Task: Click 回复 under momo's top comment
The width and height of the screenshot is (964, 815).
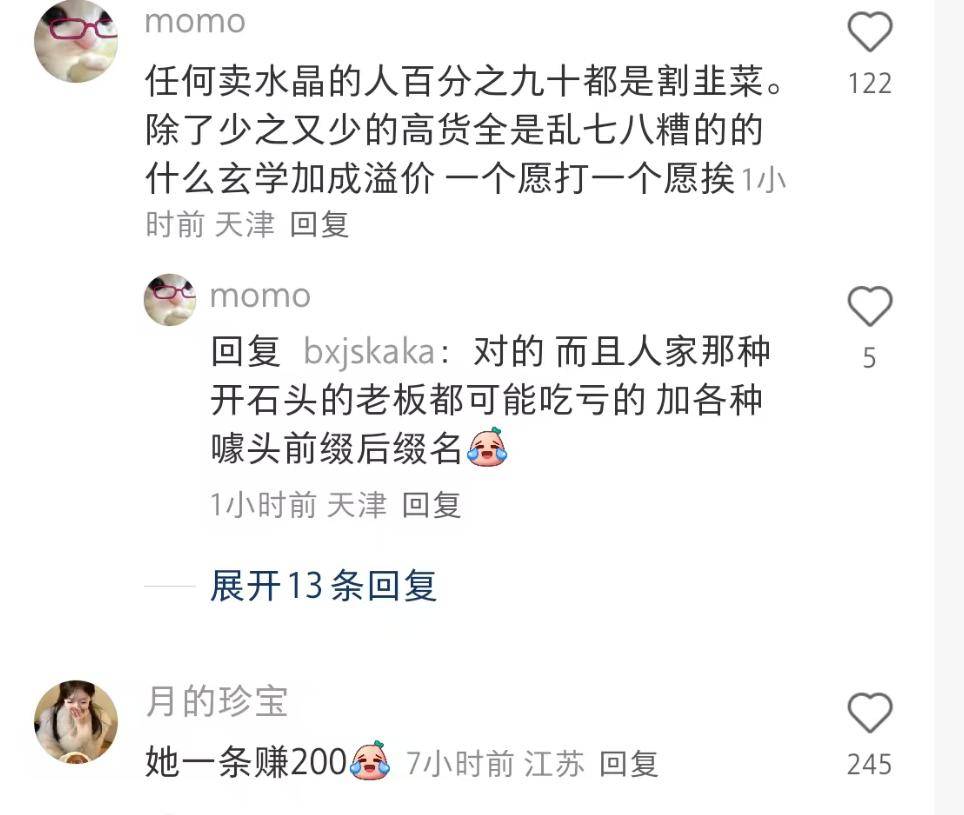Action: [x=319, y=224]
